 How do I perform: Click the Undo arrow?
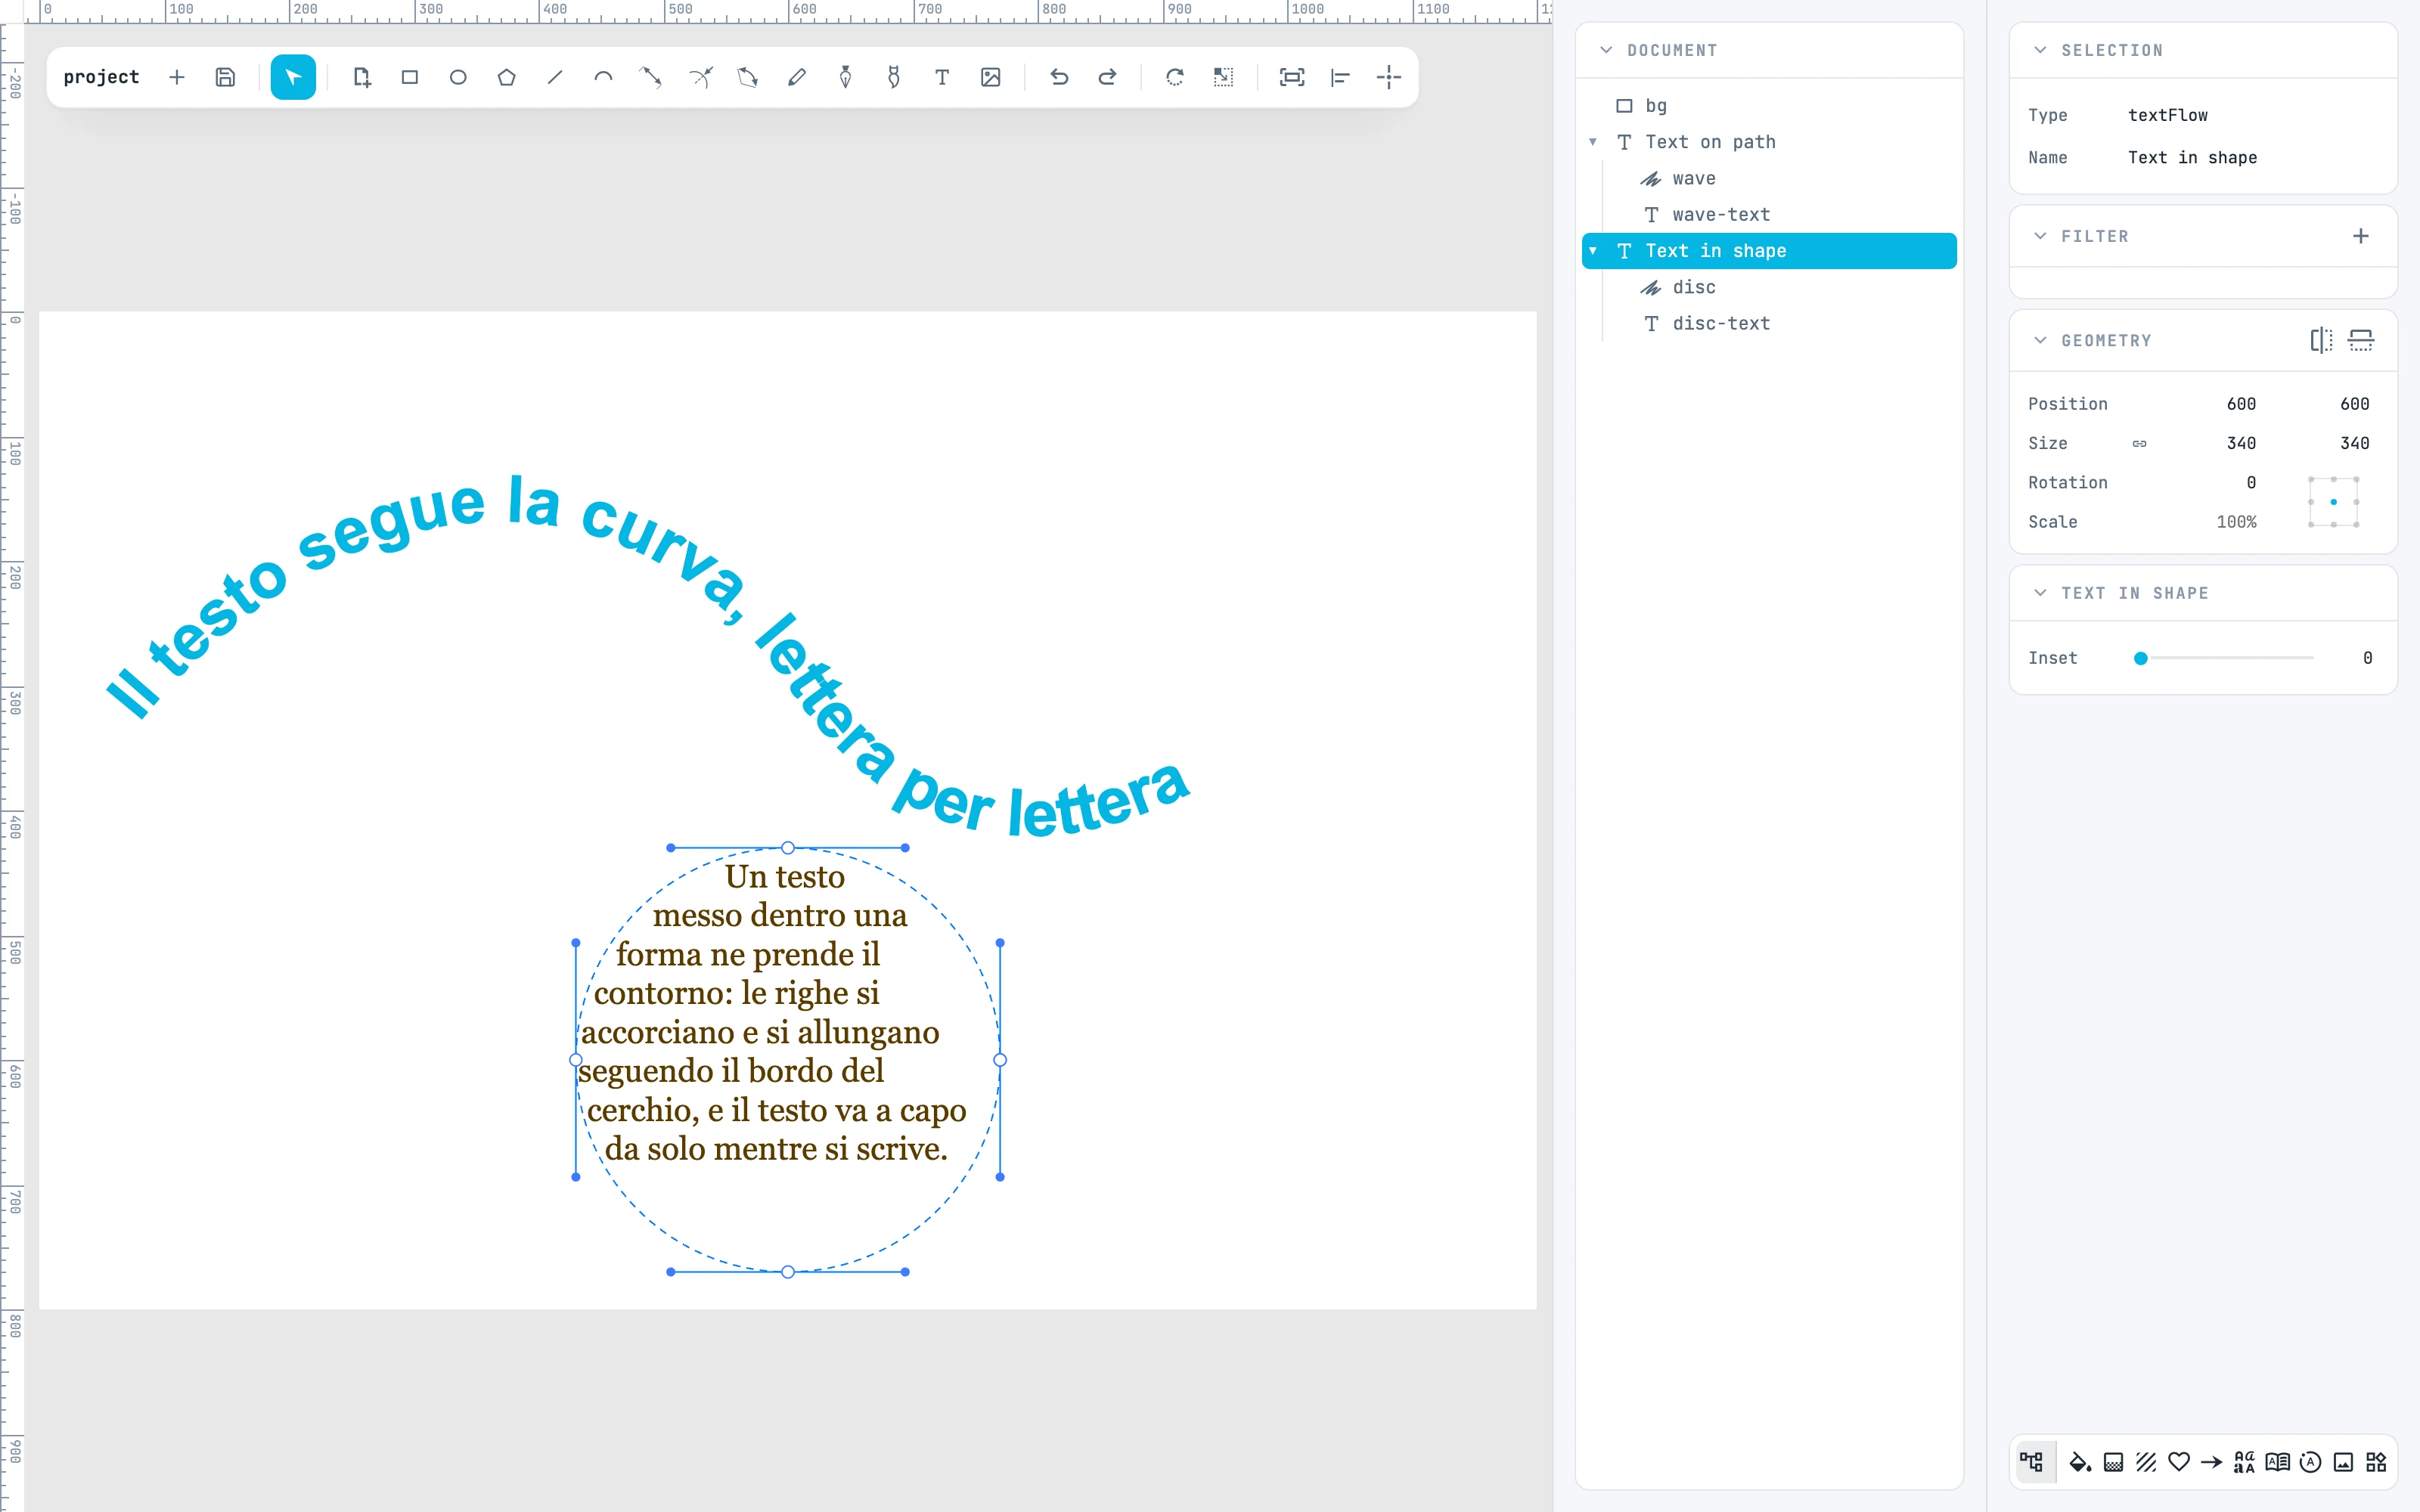1059,77
